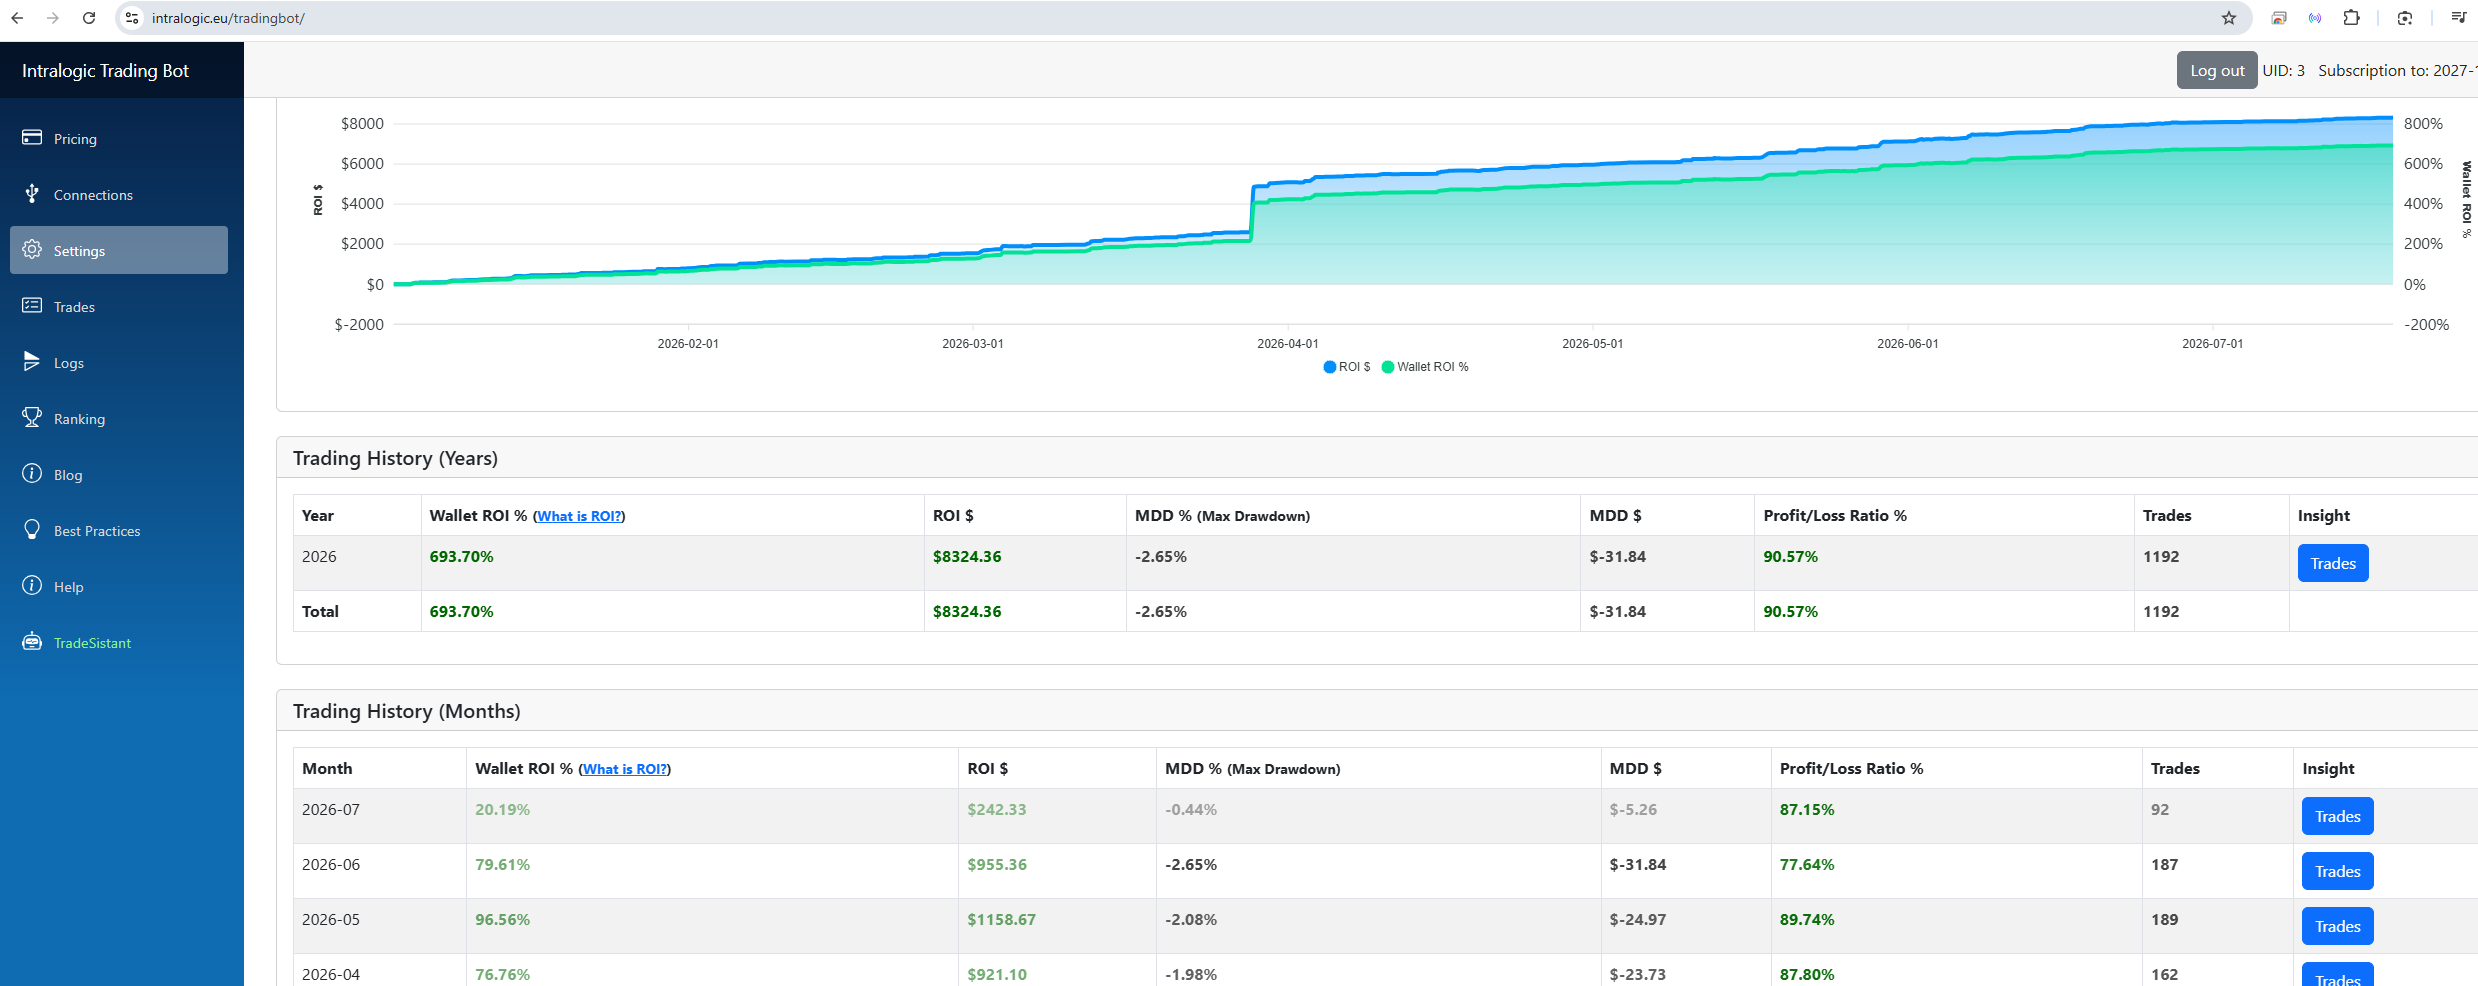Open the Help menu item

(68, 587)
